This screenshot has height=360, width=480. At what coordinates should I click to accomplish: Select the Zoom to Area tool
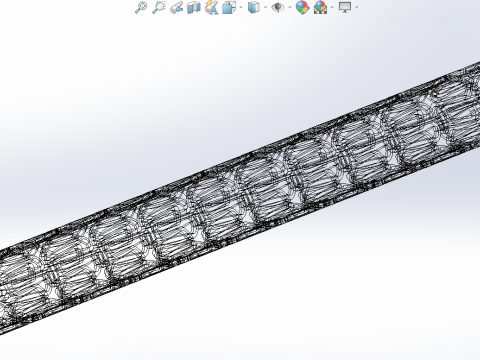point(159,7)
